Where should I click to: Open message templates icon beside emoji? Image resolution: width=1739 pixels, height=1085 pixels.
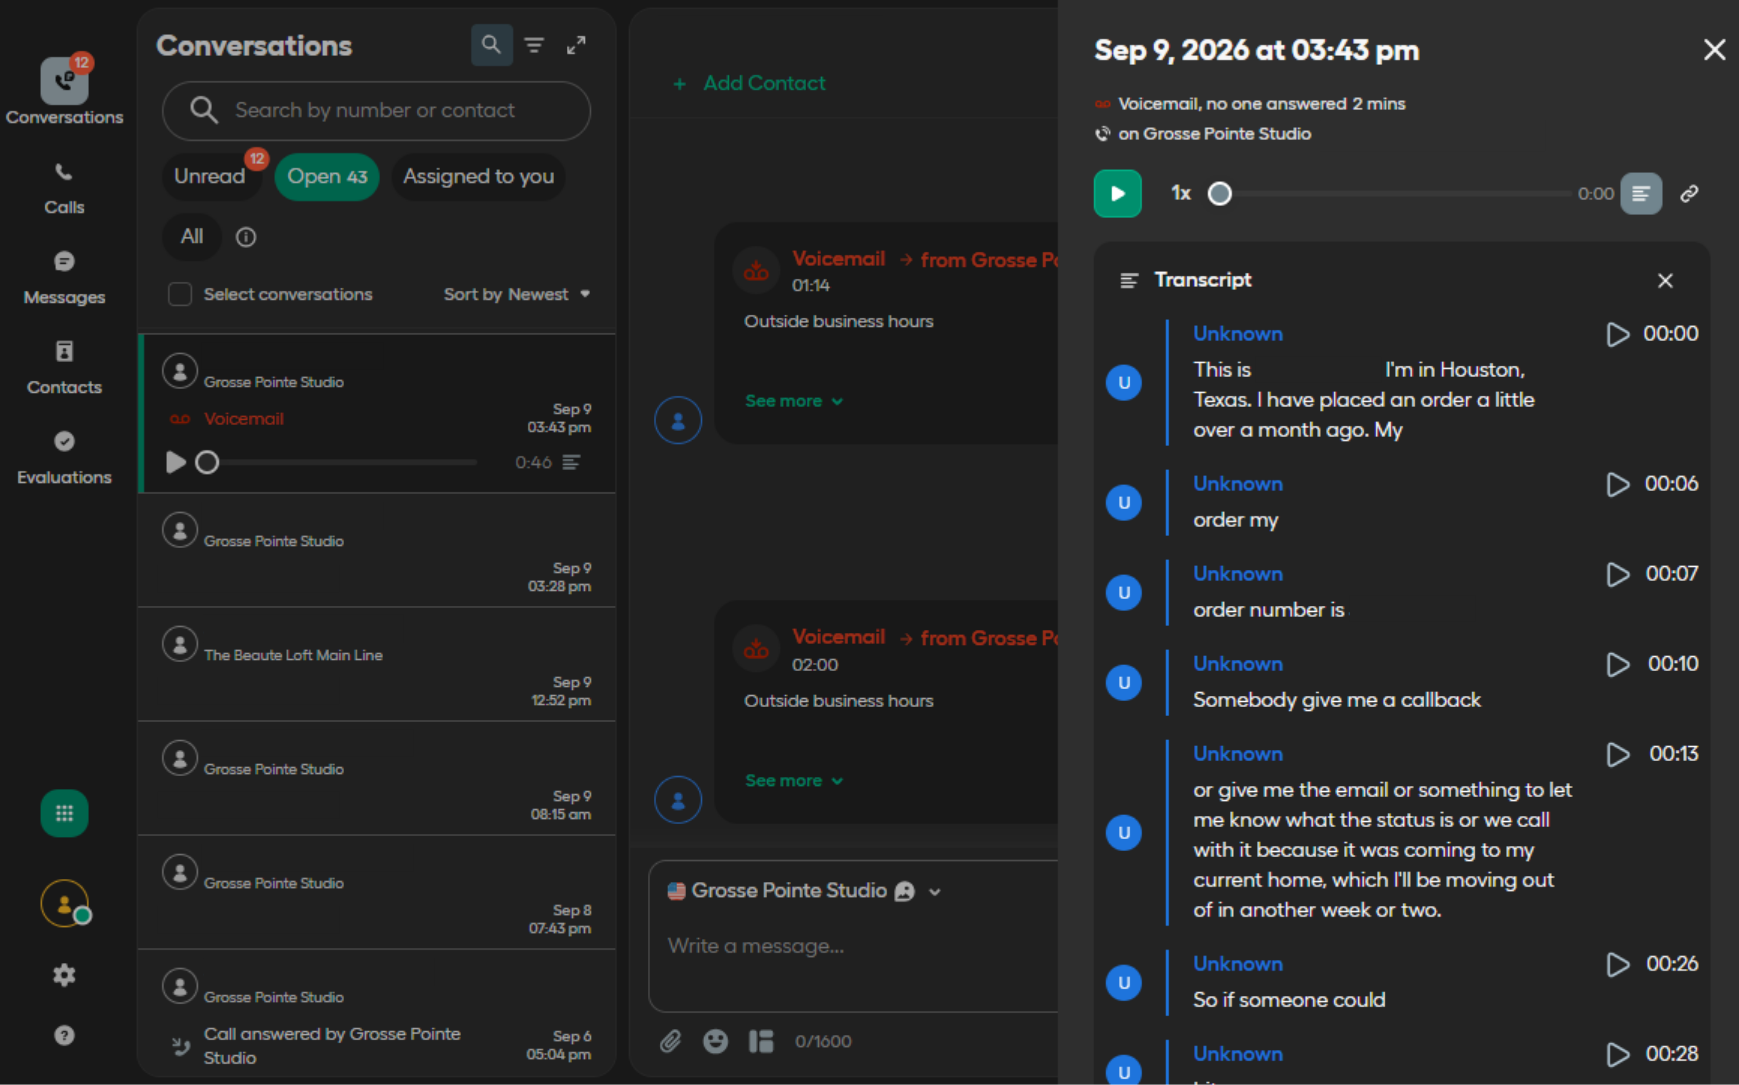tap(761, 1041)
